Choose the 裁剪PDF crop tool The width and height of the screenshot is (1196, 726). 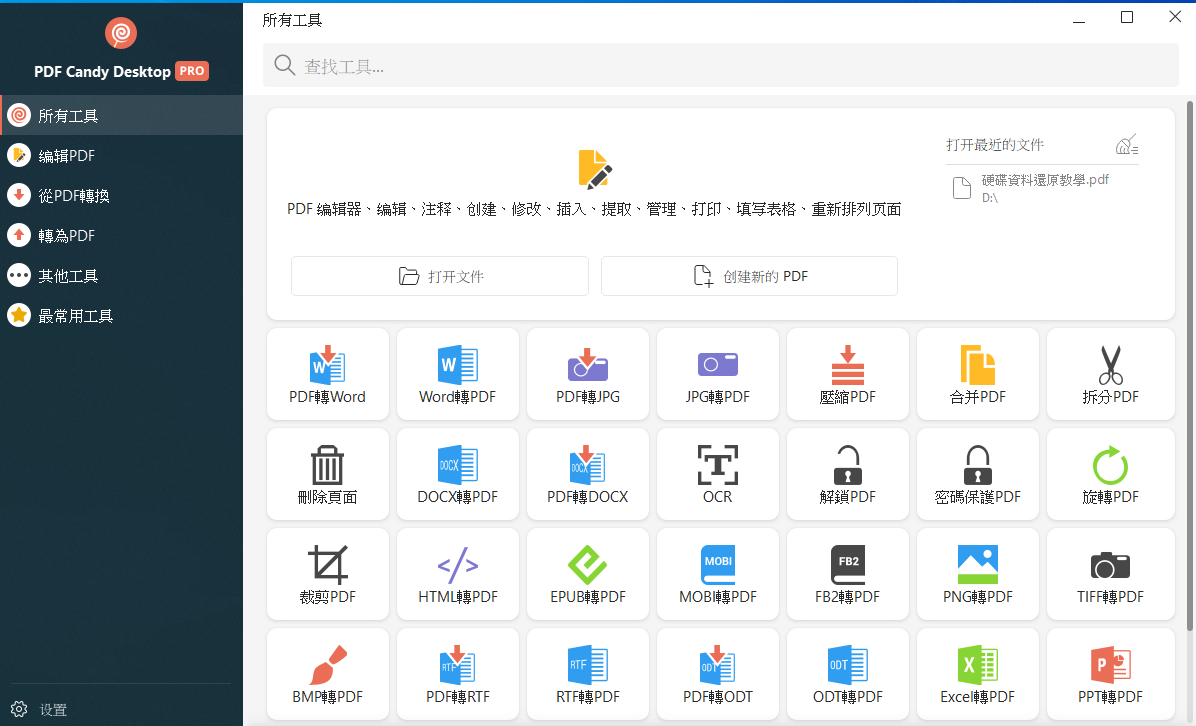327,573
